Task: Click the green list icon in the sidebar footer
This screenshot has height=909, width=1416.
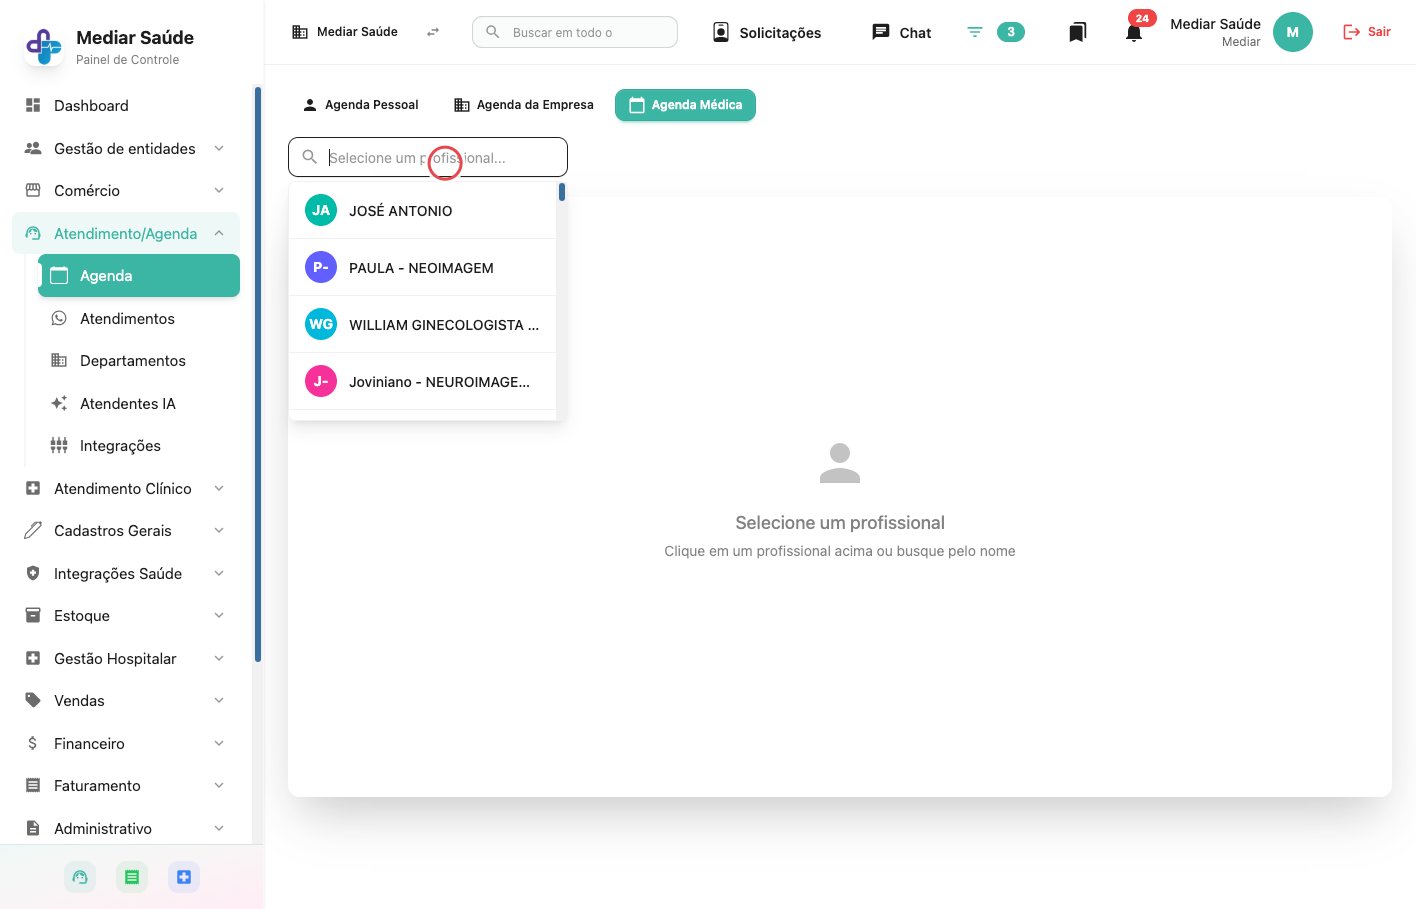Action: tap(132, 877)
